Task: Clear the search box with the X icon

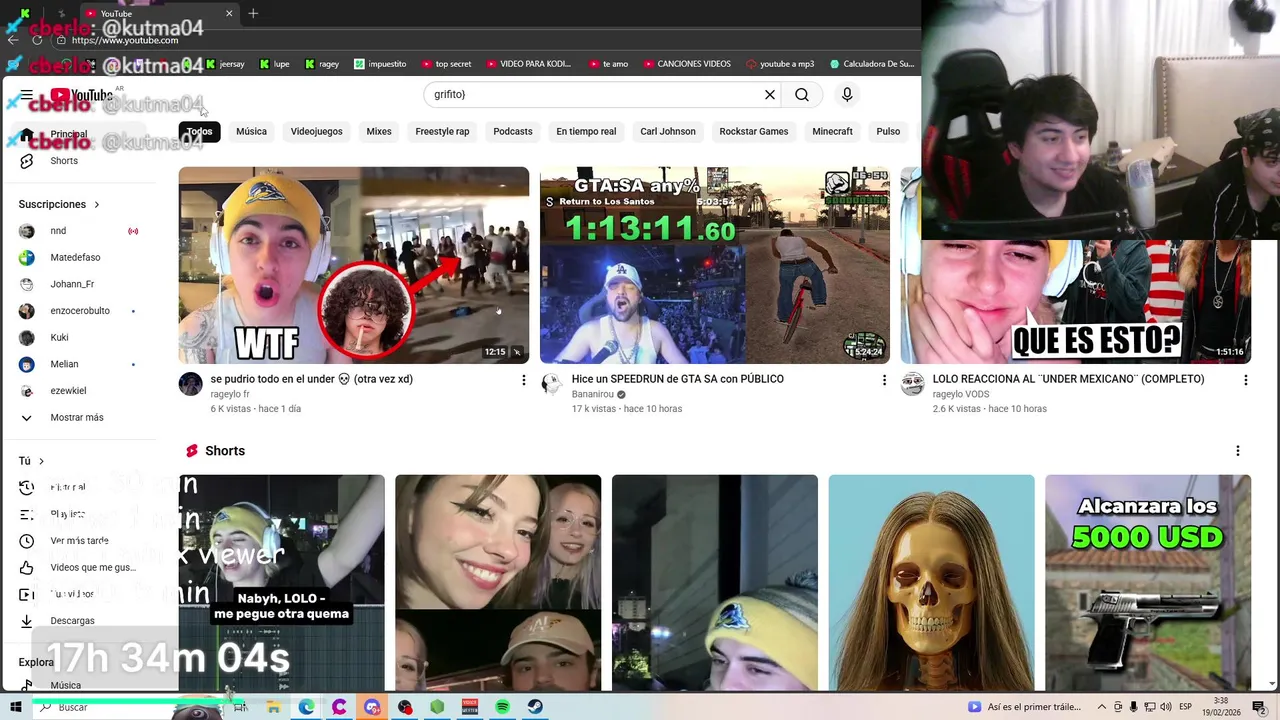Action: [x=770, y=94]
